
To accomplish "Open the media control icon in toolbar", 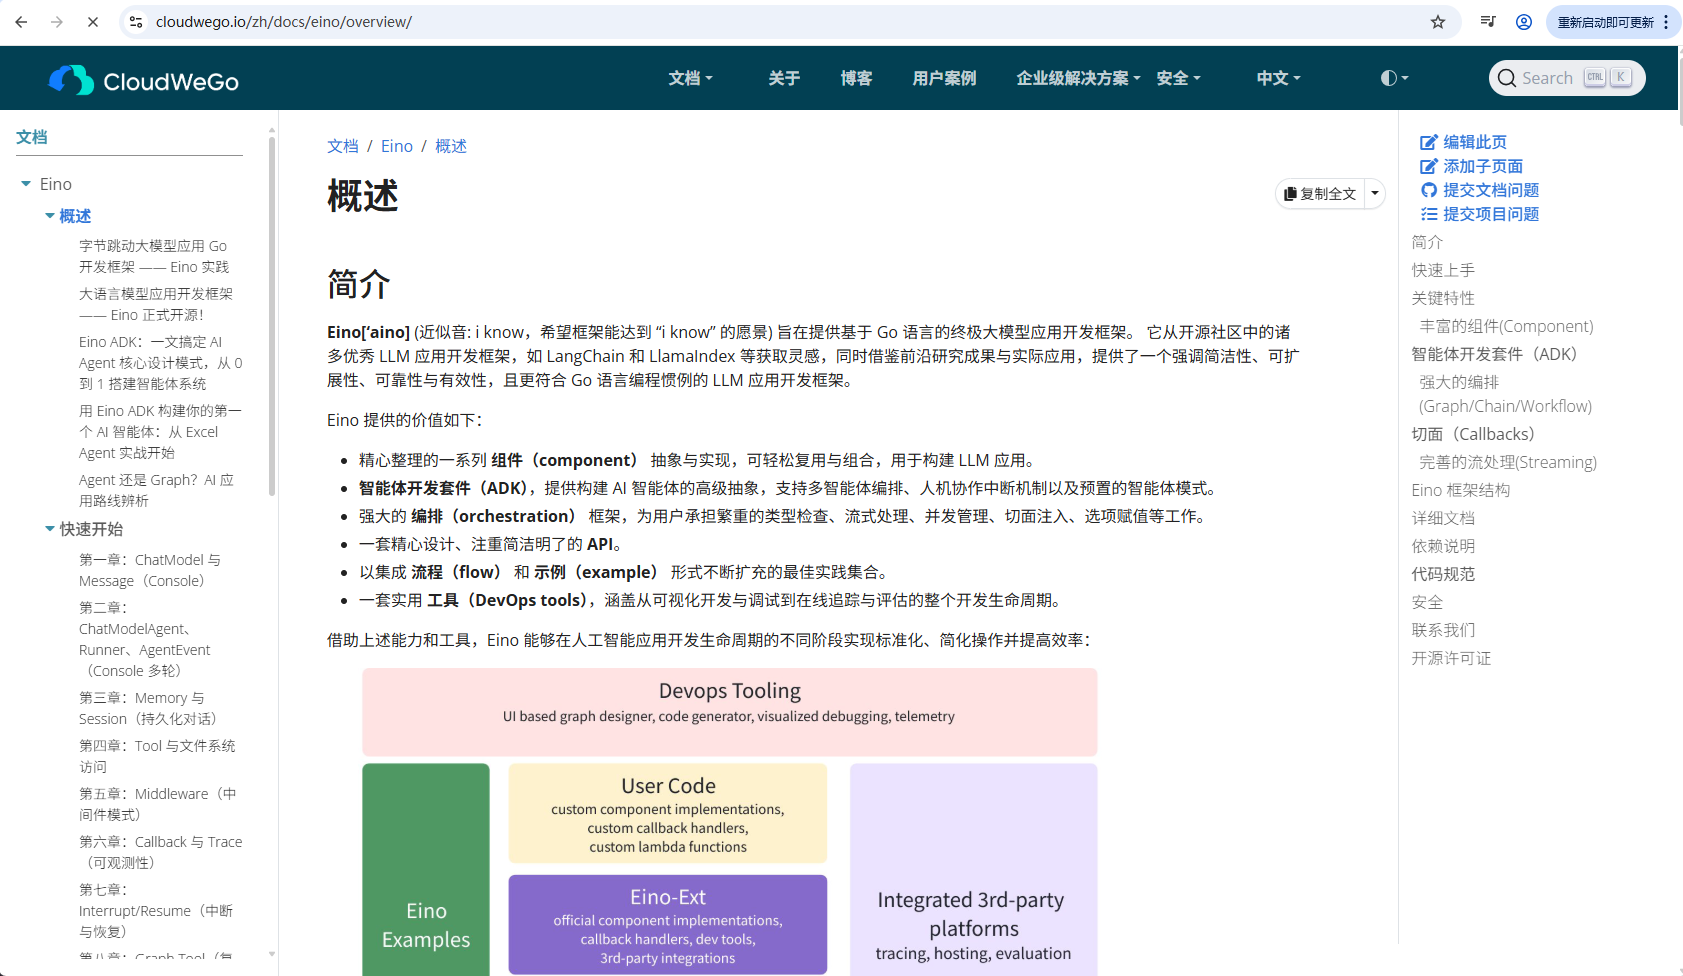I will click(x=1488, y=22).
